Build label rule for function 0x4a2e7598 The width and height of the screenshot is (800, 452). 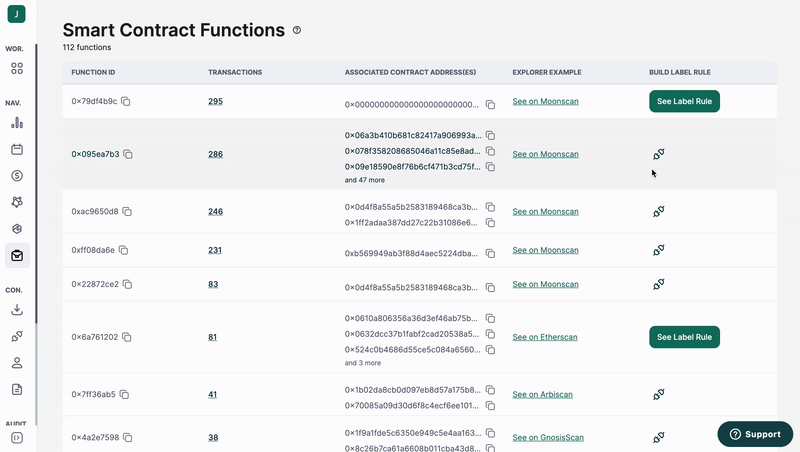659,437
